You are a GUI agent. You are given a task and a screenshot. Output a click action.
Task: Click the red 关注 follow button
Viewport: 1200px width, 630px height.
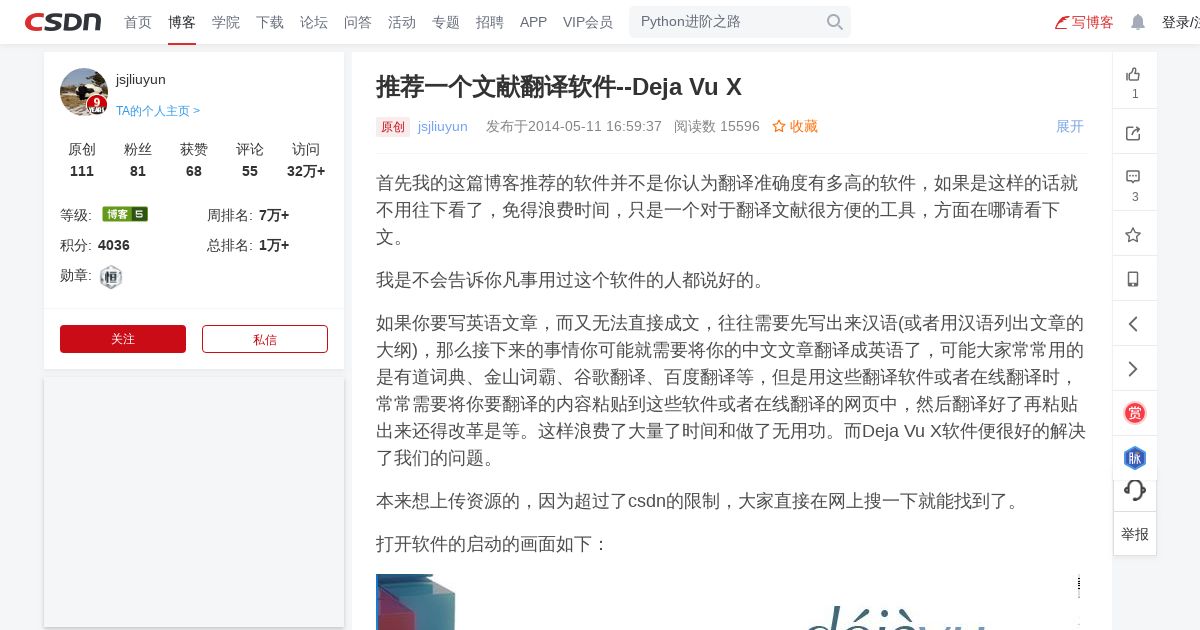[x=123, y=339]
